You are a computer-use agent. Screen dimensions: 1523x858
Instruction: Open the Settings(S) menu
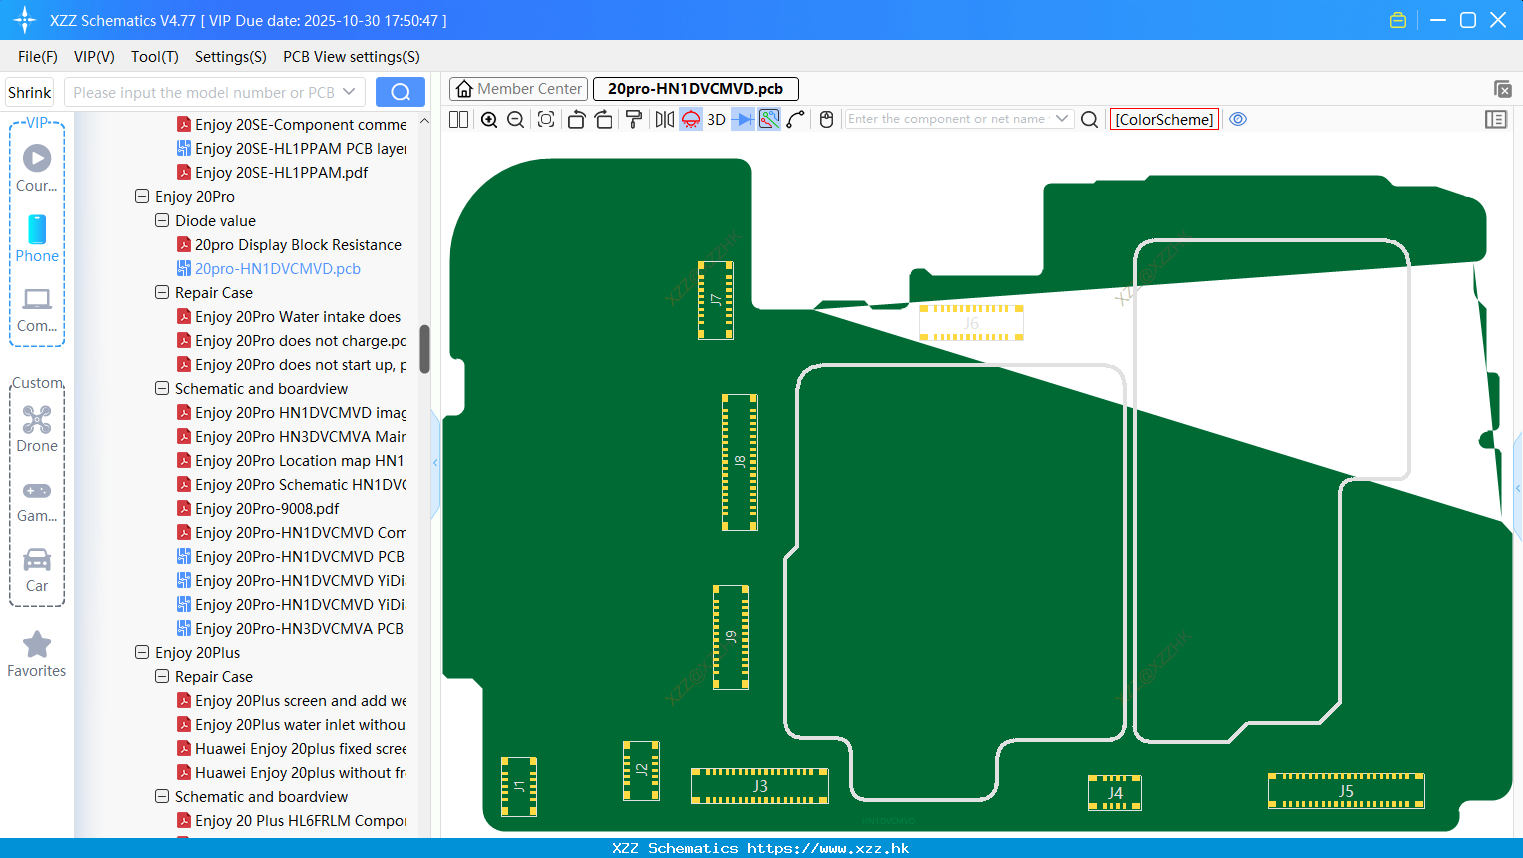(231, 57)
